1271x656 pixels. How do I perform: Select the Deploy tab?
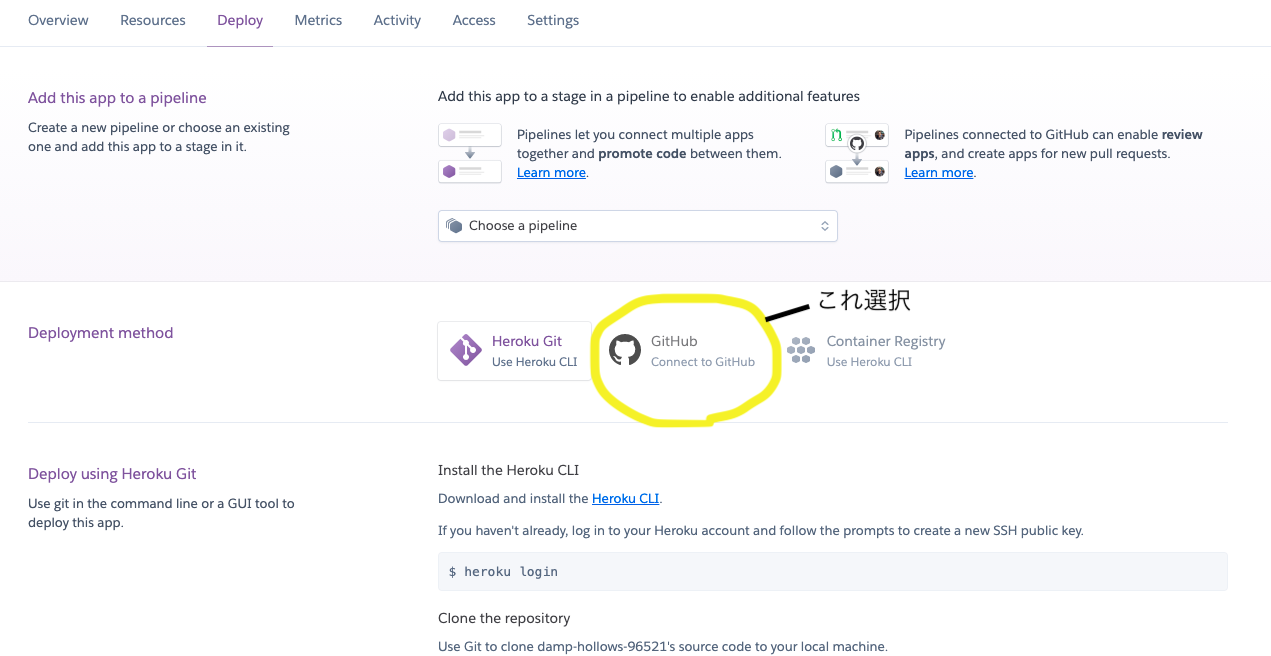pos(240,20)
